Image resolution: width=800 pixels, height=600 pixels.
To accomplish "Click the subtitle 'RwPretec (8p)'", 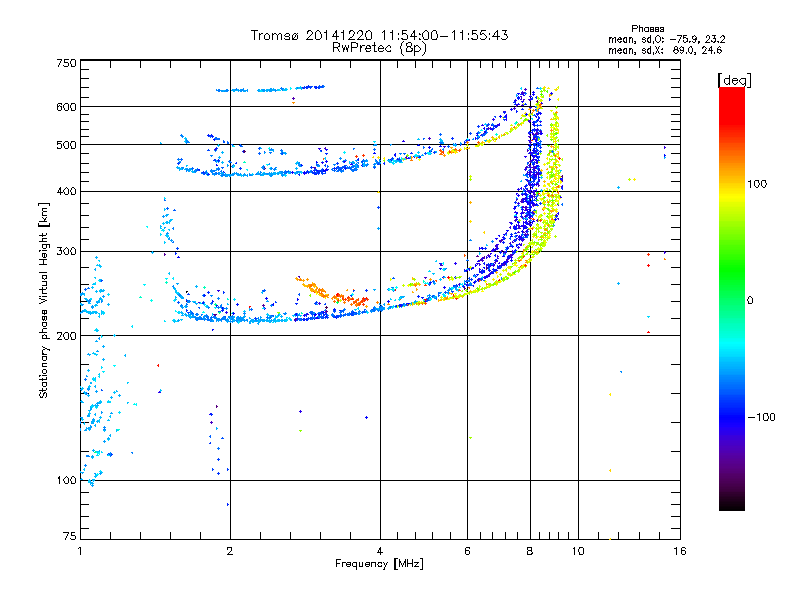I will tap(379, 48).
